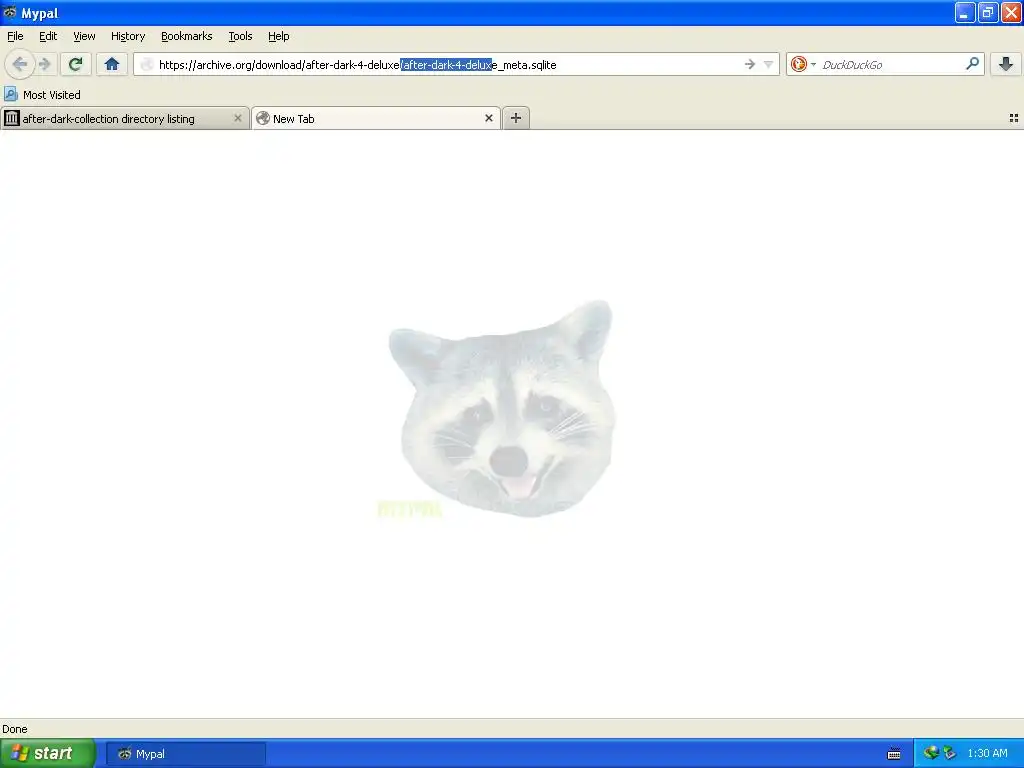Image resolution: width=1024 pixels, height=768 pixels.
Task: Open the Edit menu
Action: (x=48, y=36)
